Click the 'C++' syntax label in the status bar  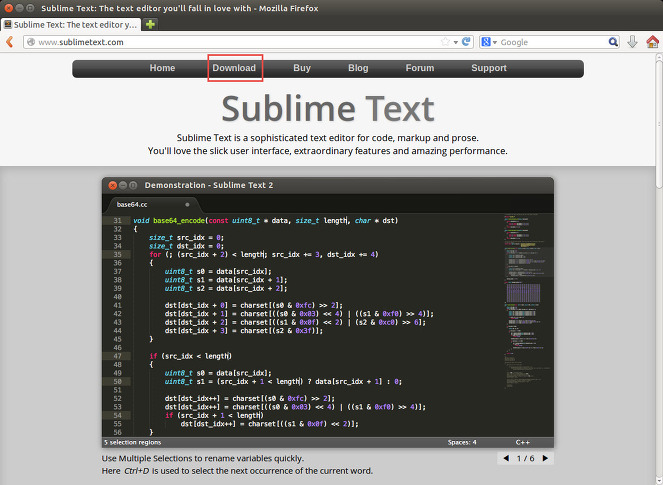(x=523, y=442)
